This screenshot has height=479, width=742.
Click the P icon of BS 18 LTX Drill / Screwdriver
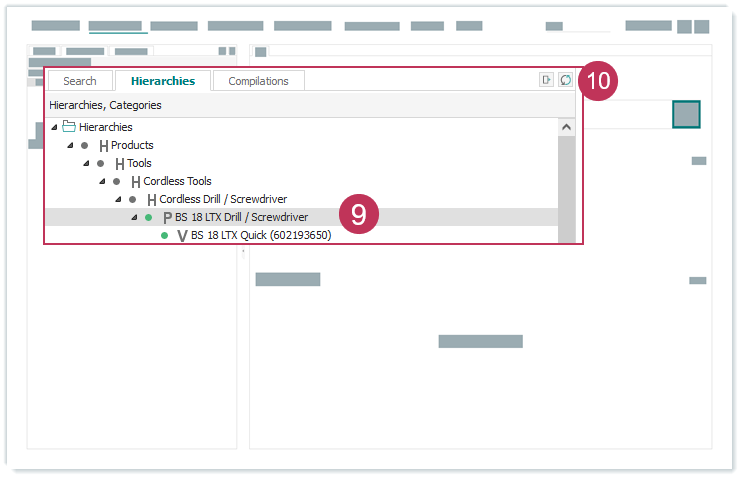pyautogui.click(x=167, y=218)
